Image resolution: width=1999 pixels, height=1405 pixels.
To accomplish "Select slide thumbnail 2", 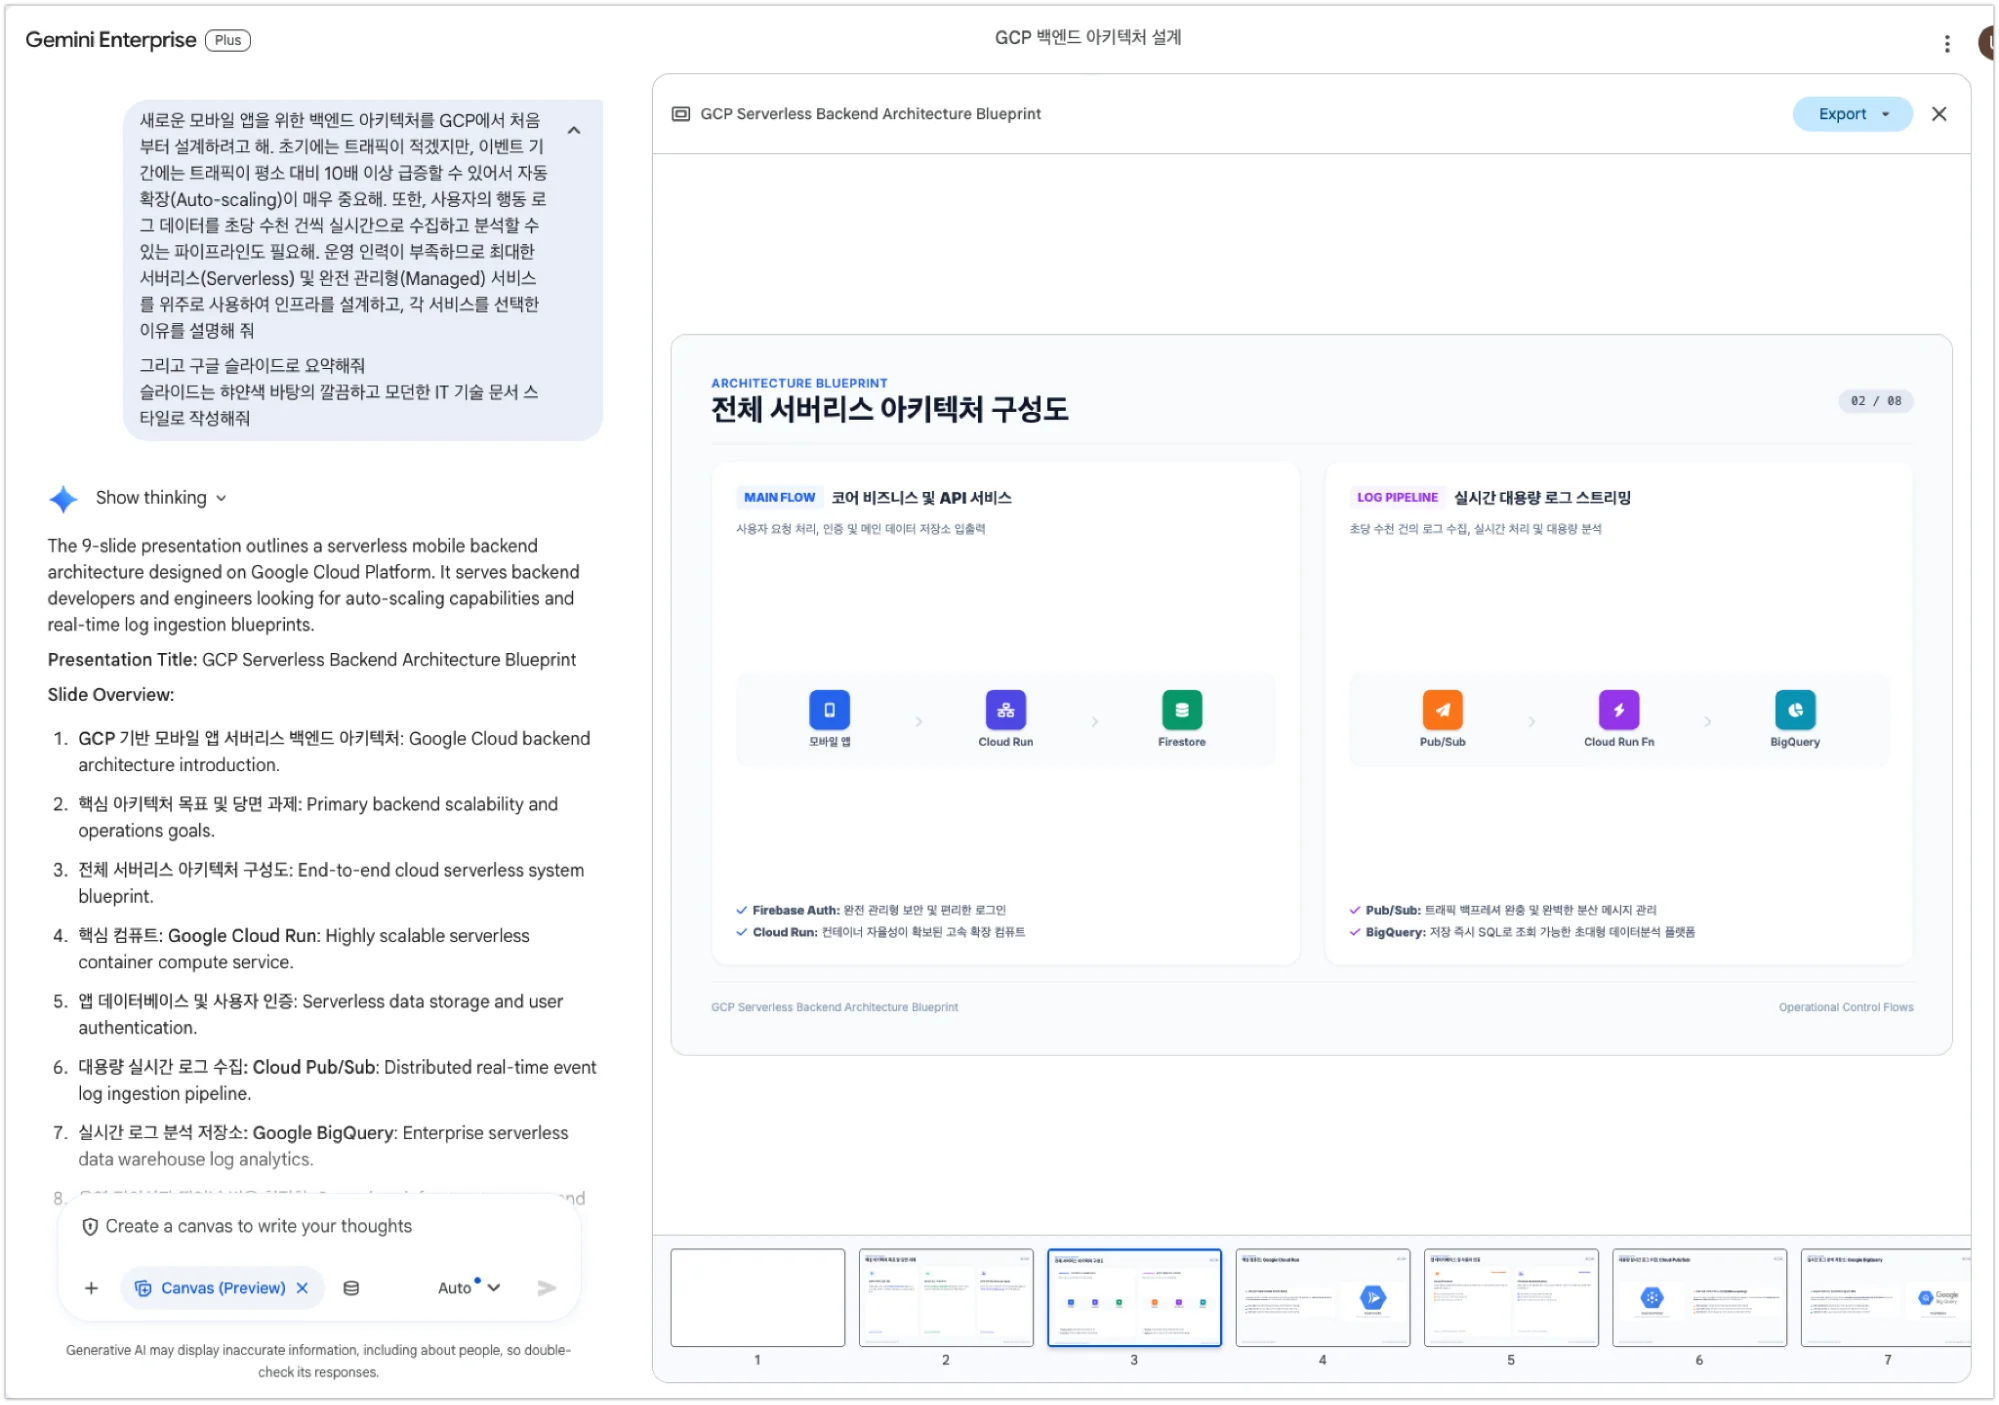I will (x=946, y=1298).
